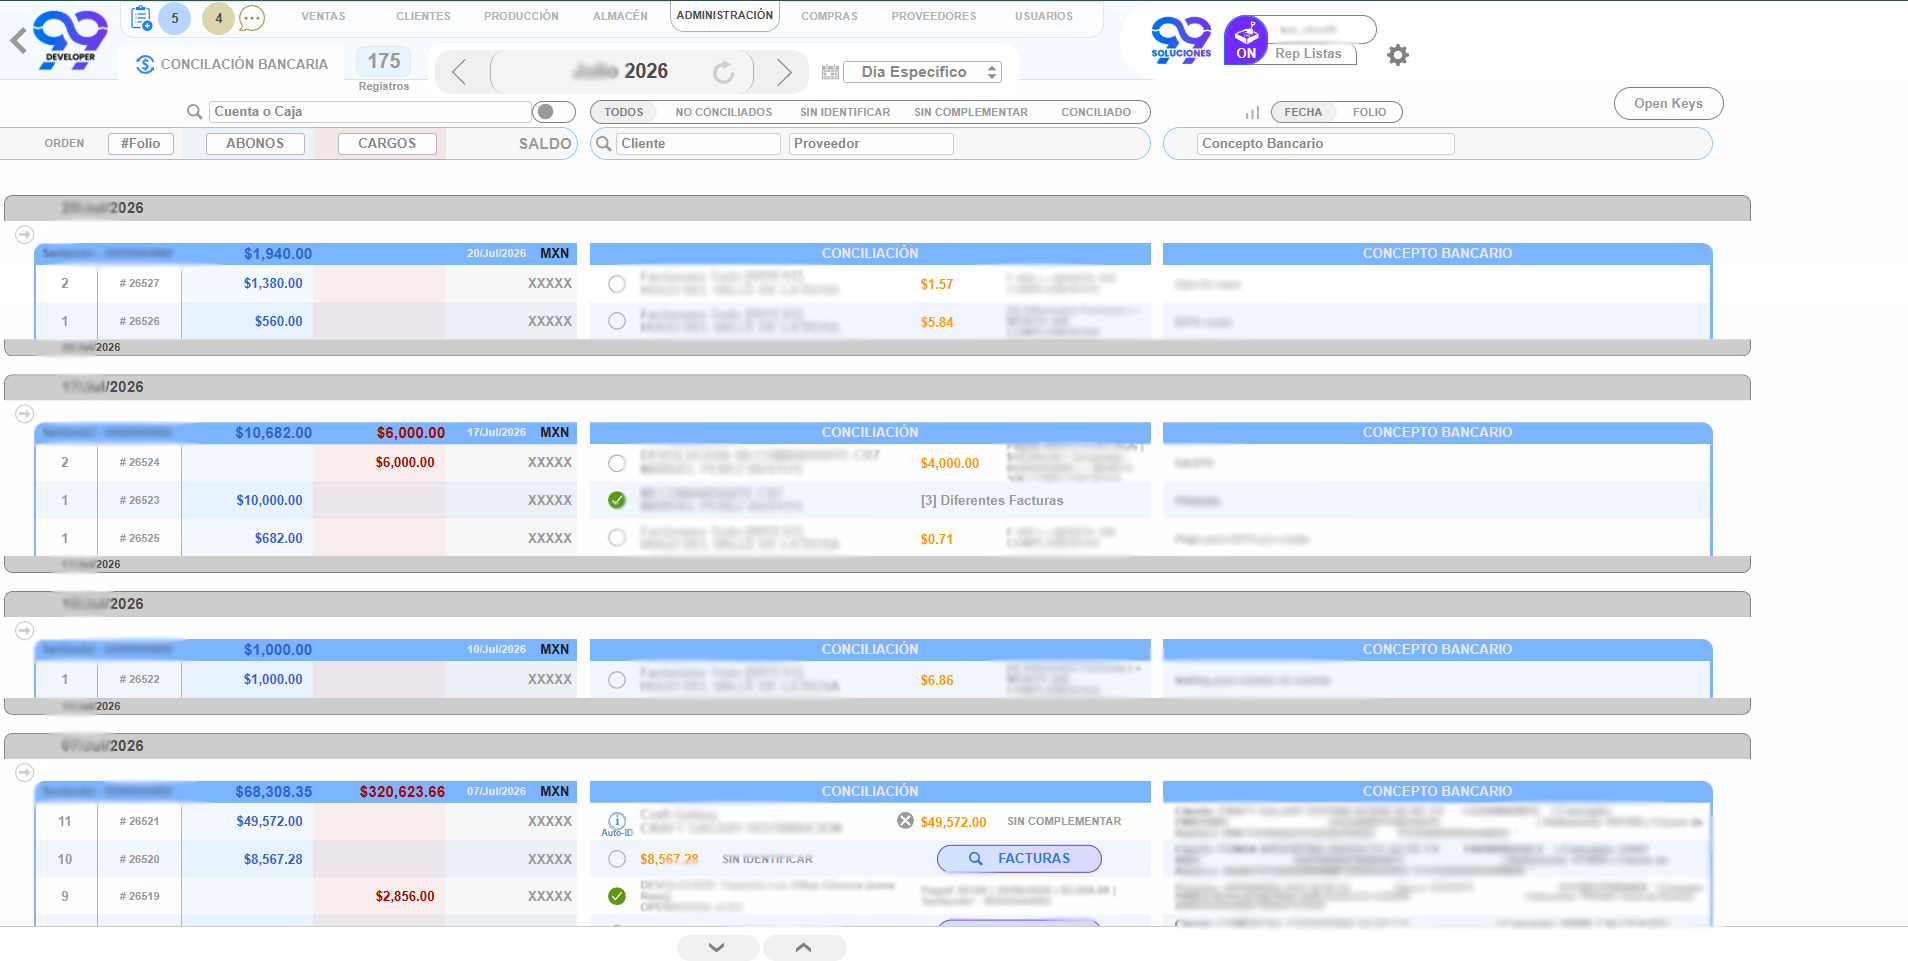Select the radio button for folio 26527
The height and width of the screenshot is (961, 1908).
click(617, 284)
